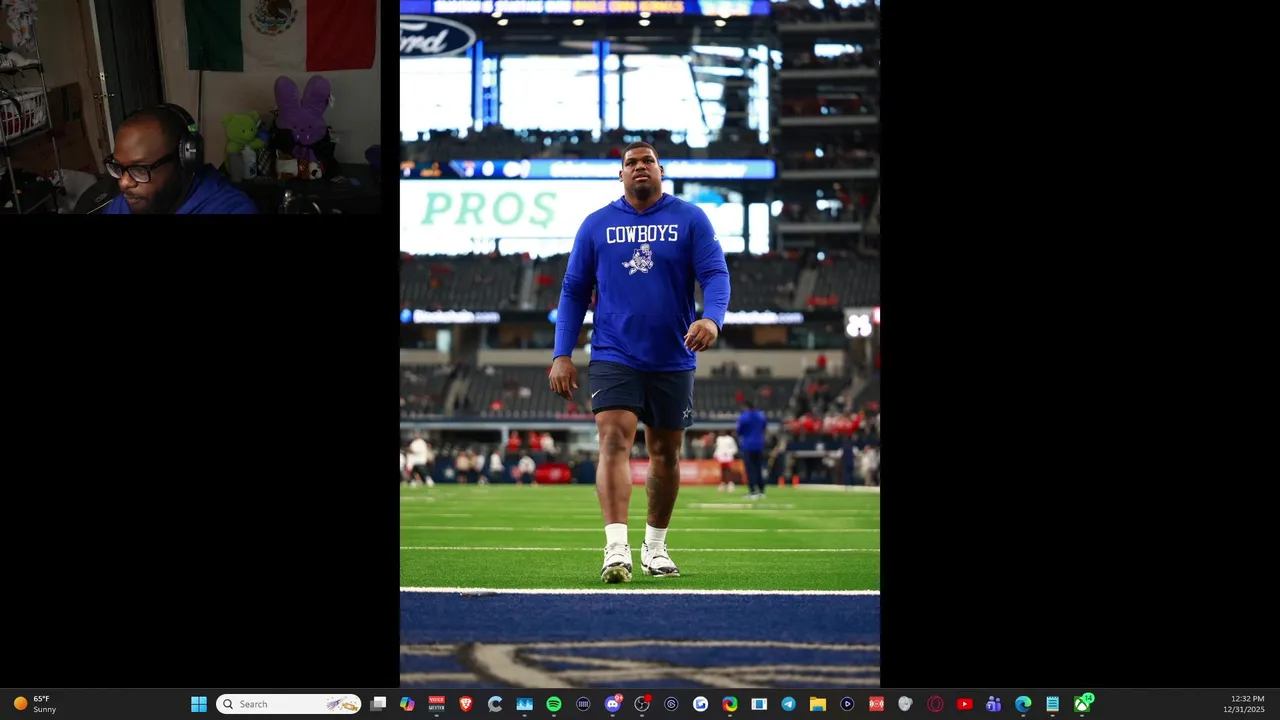The height and width of the screenshot is (720, 1280).
Task: Open the Windows Start menu
Action: [199, 704]
